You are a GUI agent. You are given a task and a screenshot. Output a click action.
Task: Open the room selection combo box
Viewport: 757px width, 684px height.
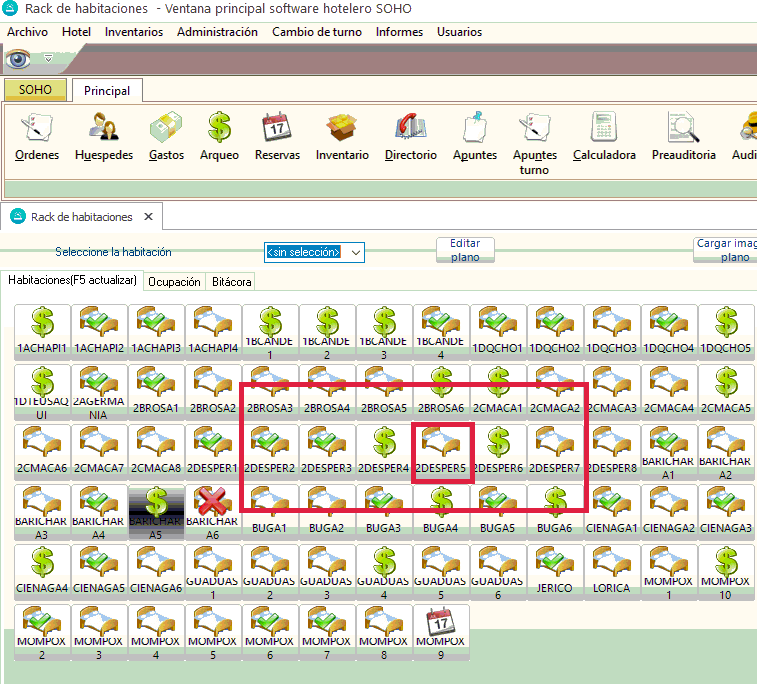(314, 252)
